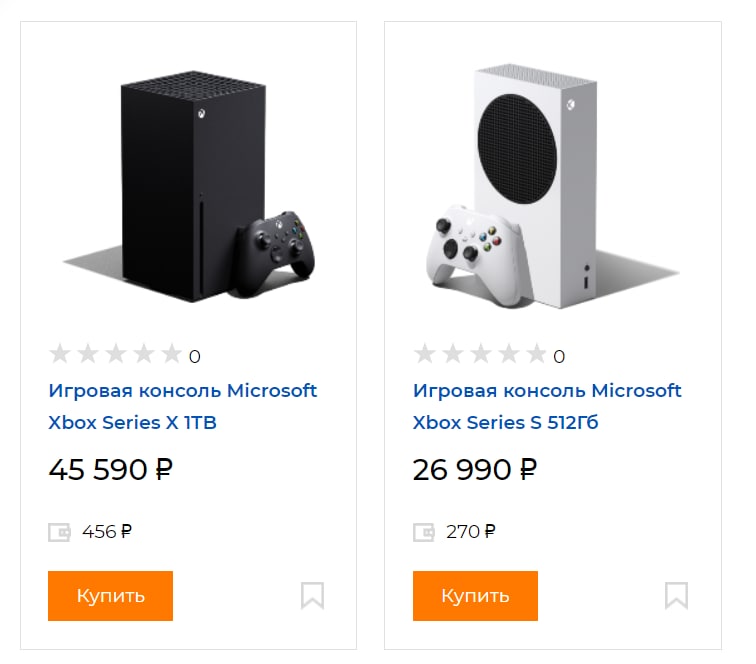Select the third rating star for Xbox Series S
756x664 pixels.
coord(481,354)
